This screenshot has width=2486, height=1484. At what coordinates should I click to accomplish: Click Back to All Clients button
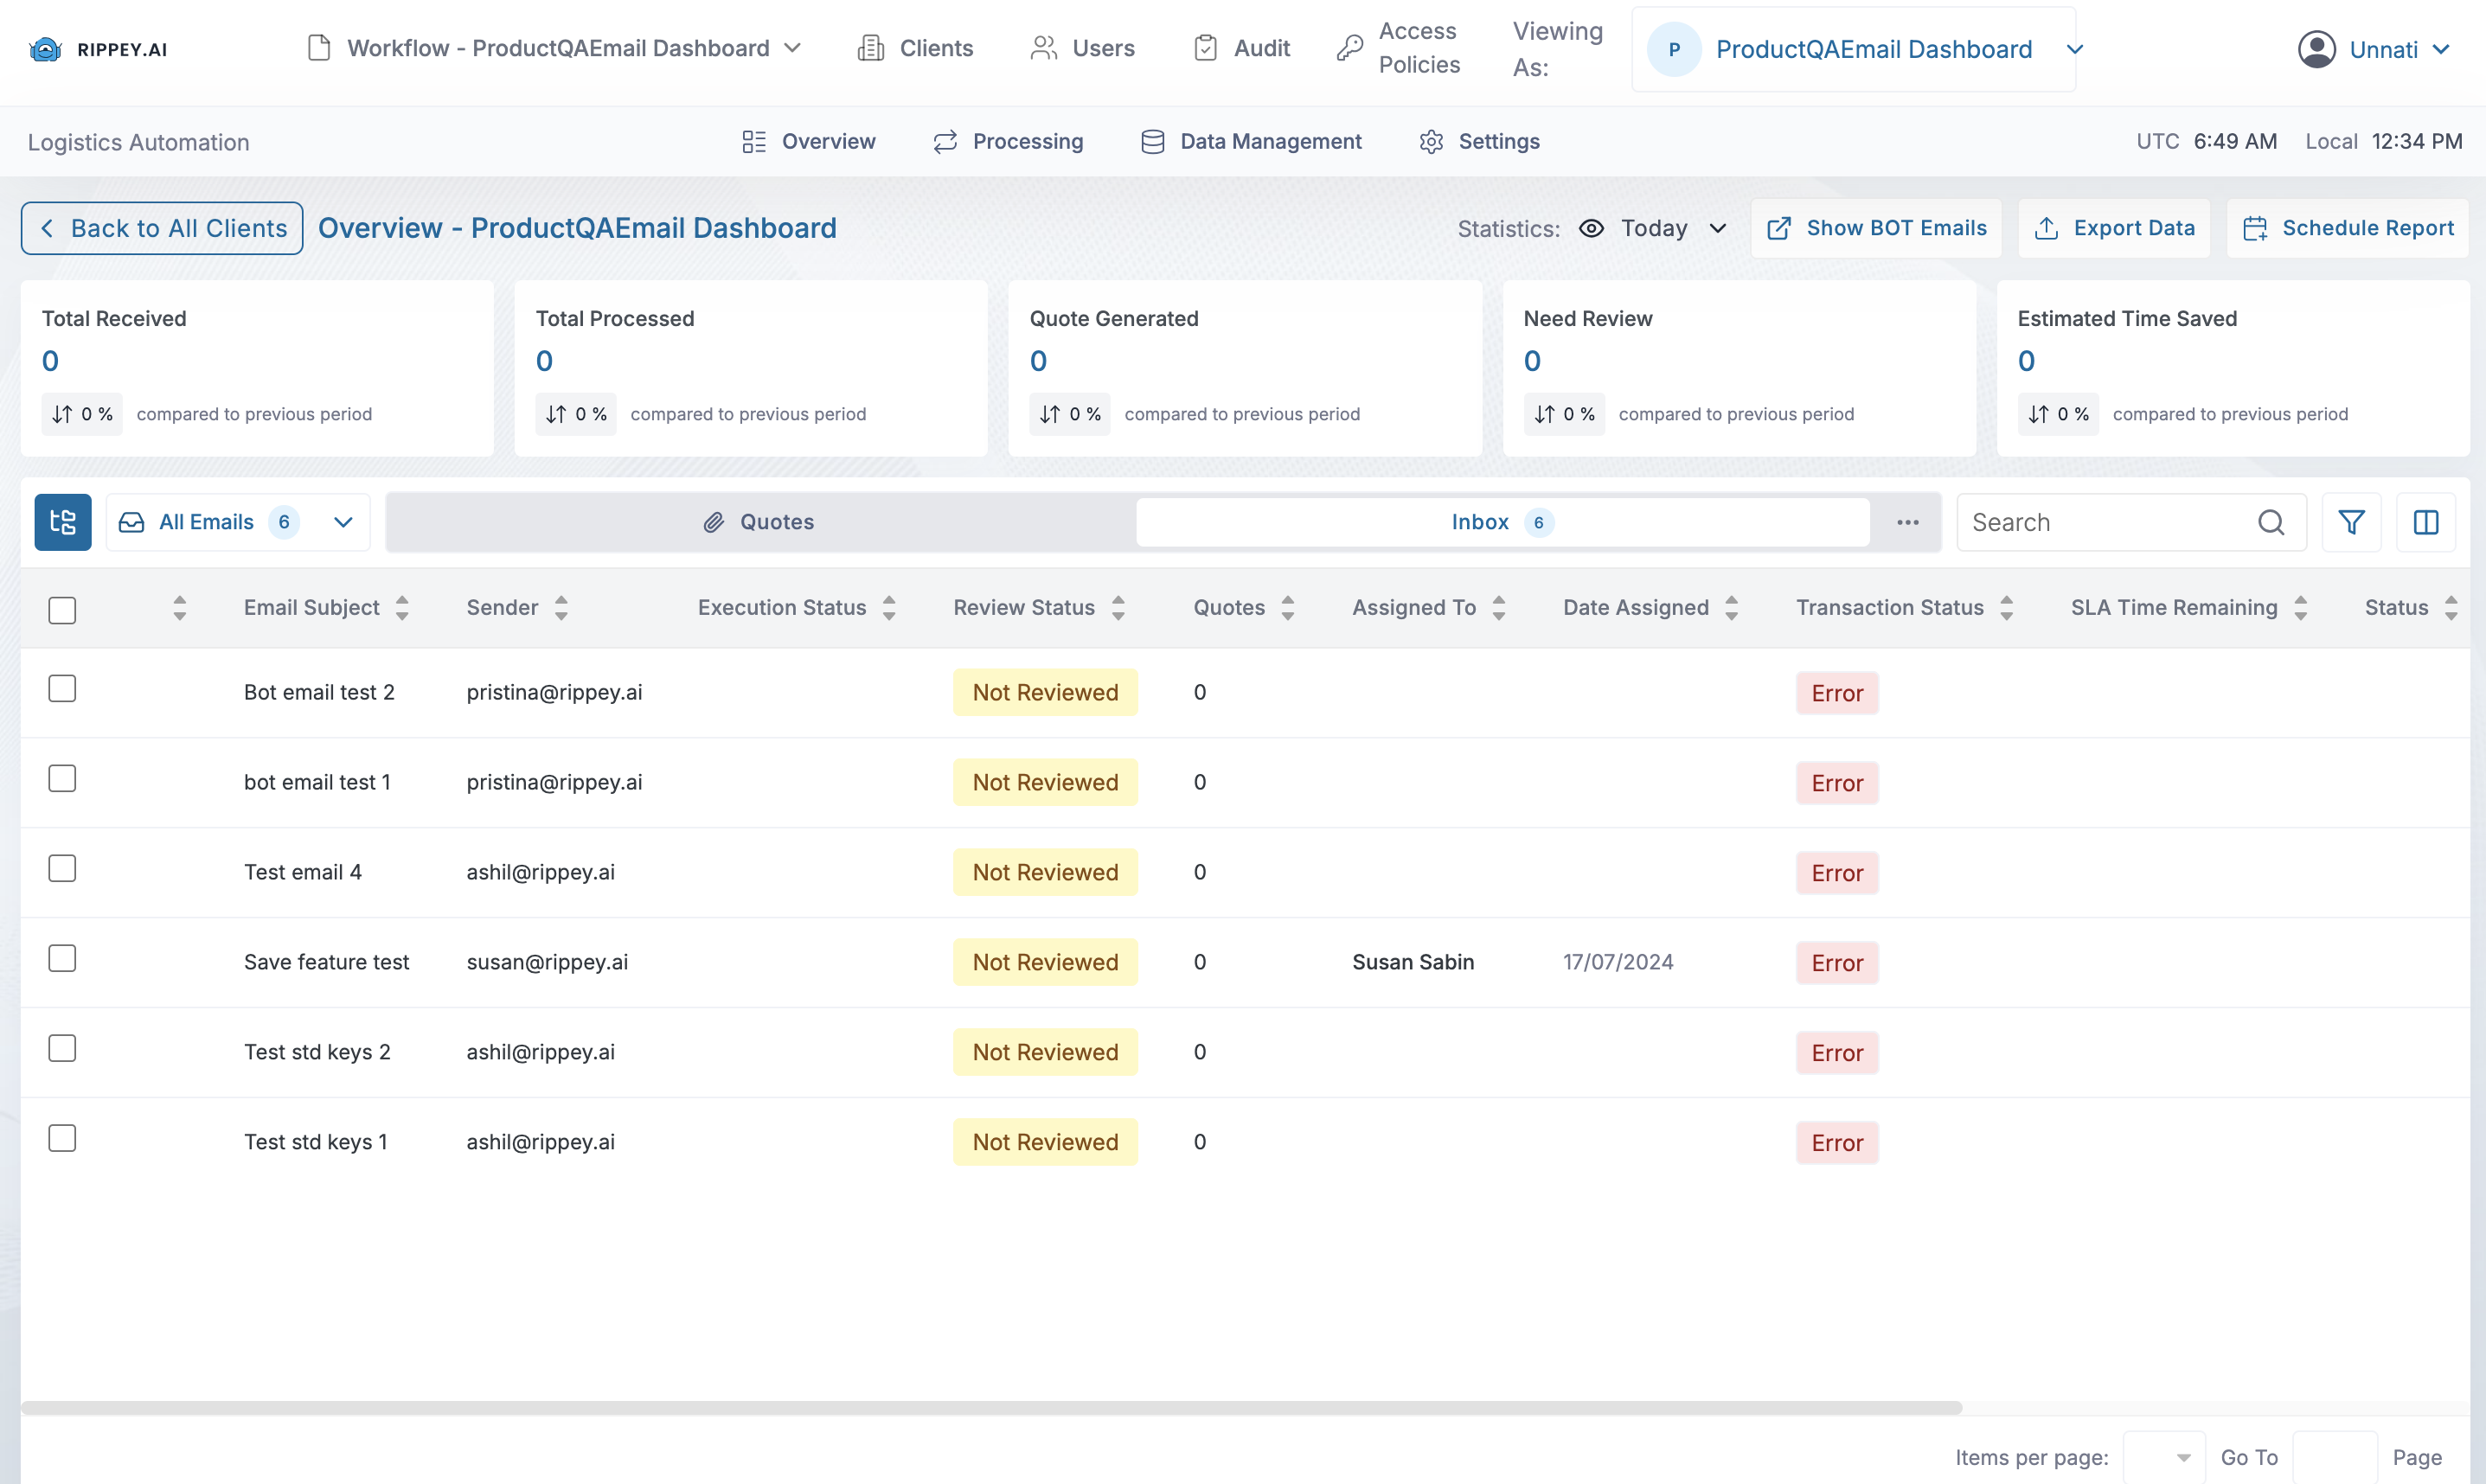pos(162,228)
